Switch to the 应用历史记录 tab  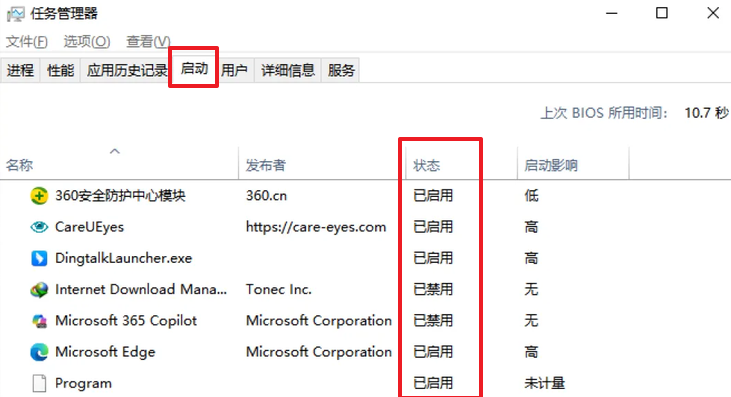coord(127,70)
